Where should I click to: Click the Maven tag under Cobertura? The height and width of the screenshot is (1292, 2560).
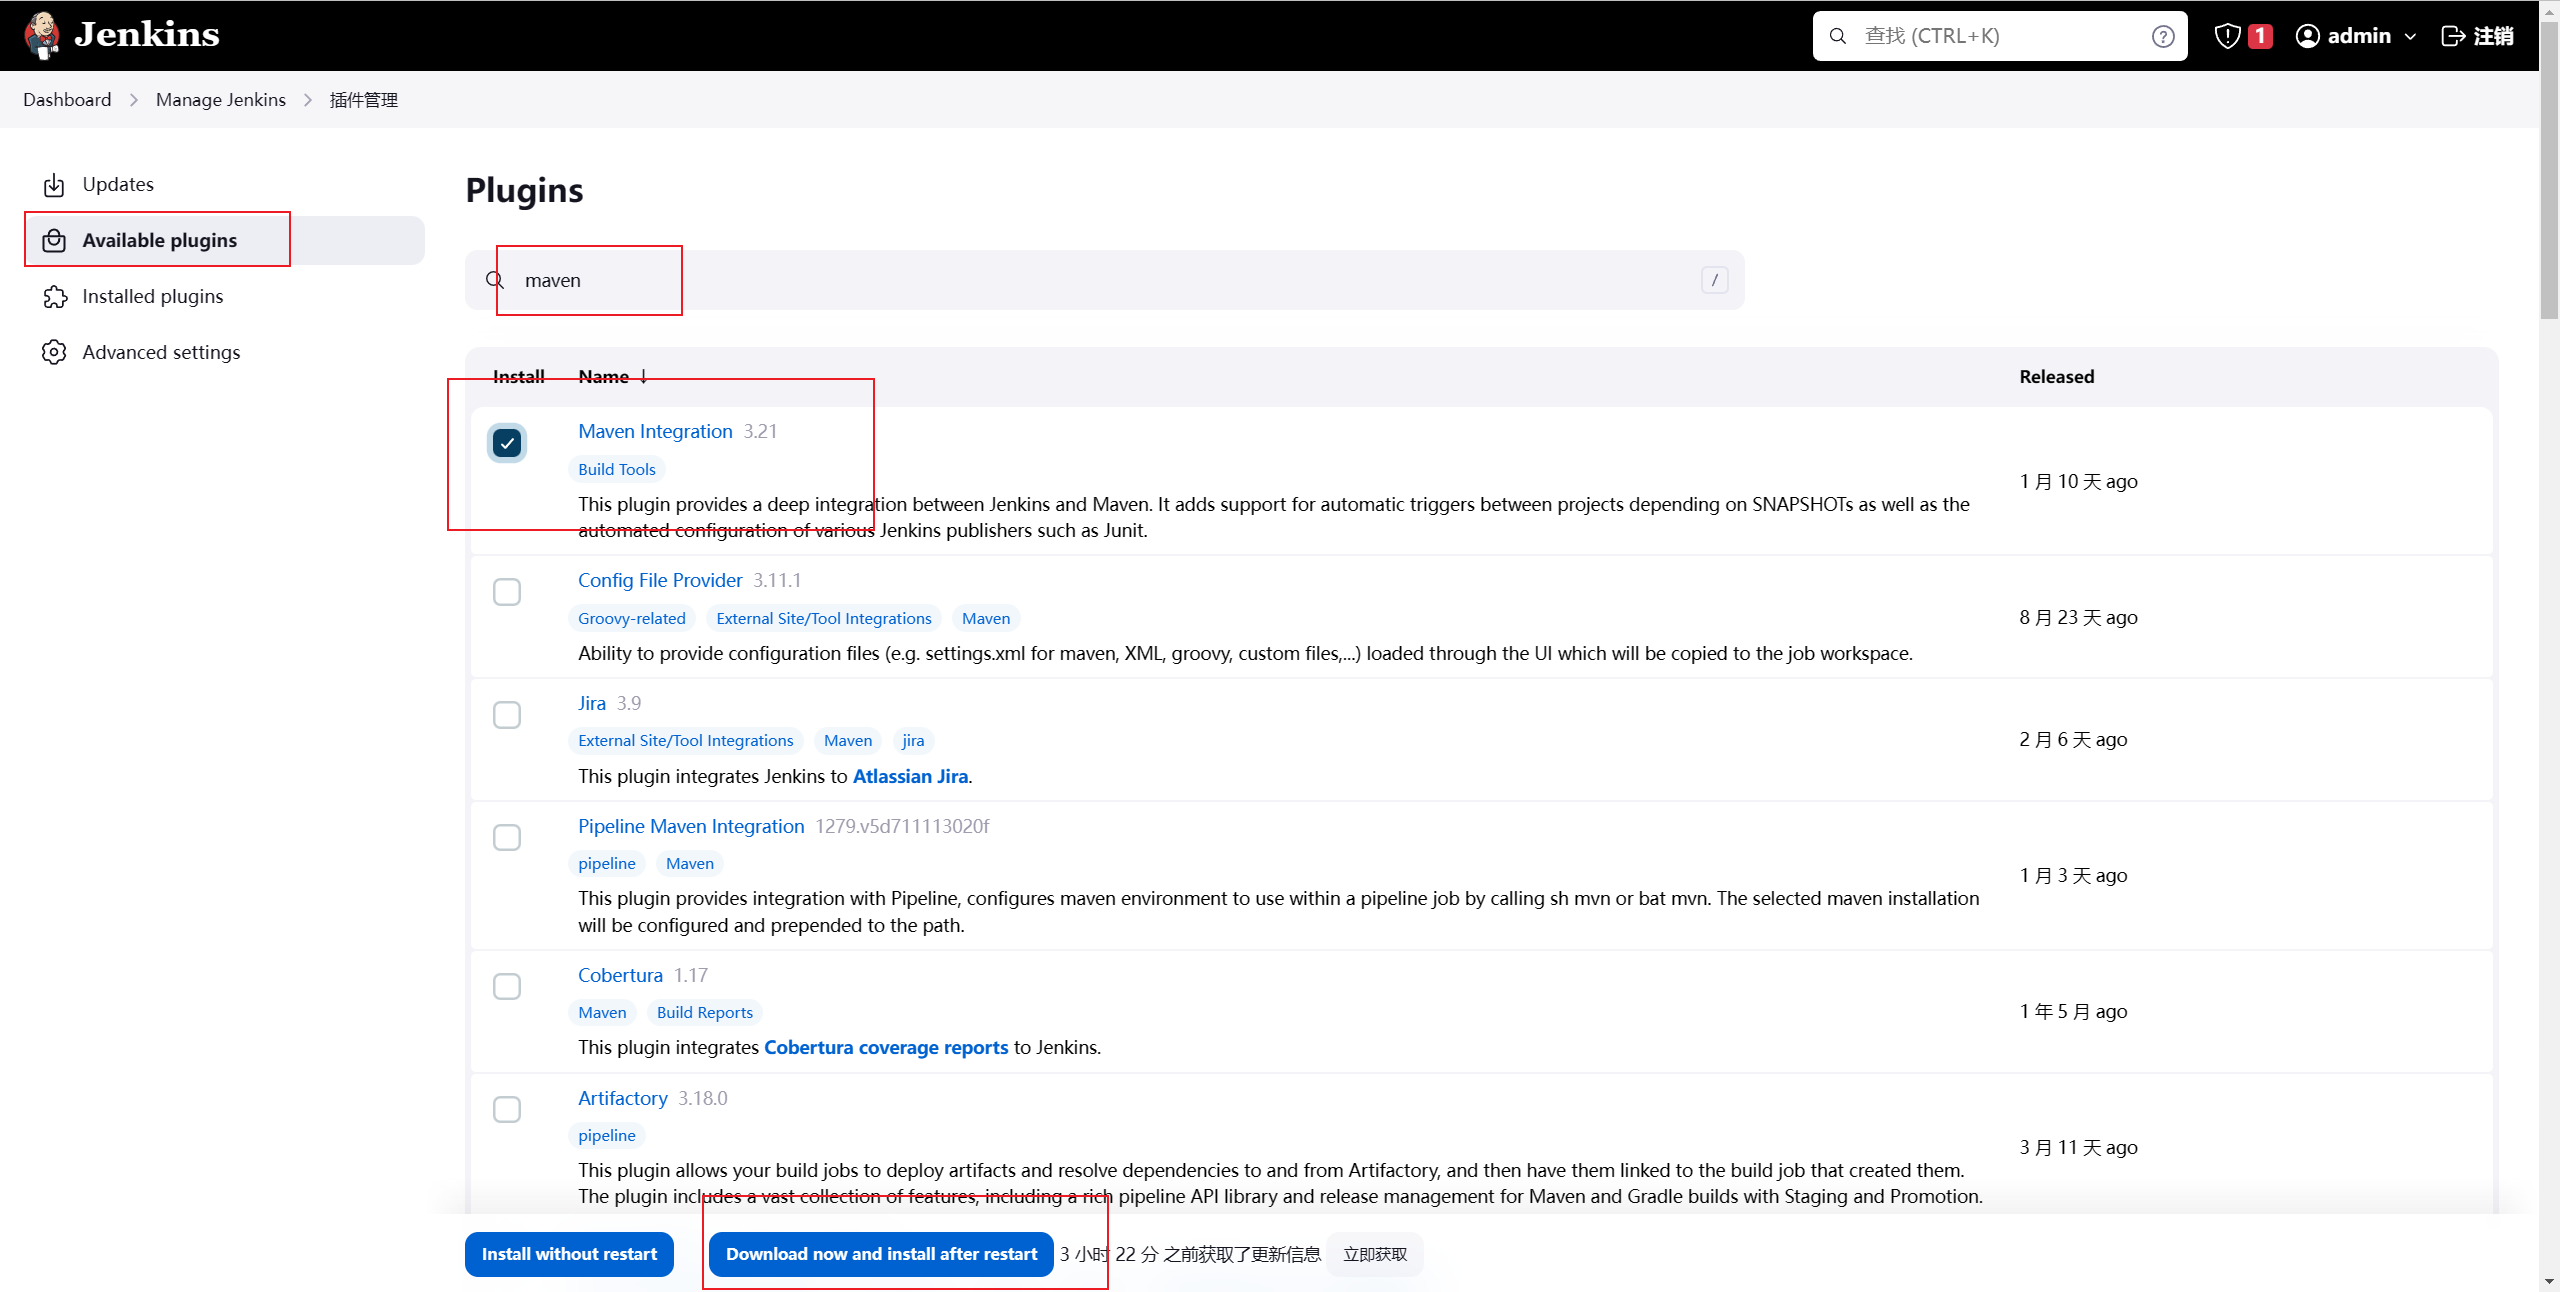coord(602,1012)
